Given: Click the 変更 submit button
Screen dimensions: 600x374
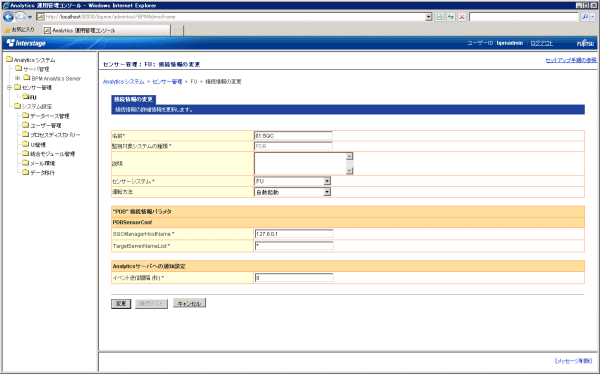Looking at the screenshot, I should (121, 304).
